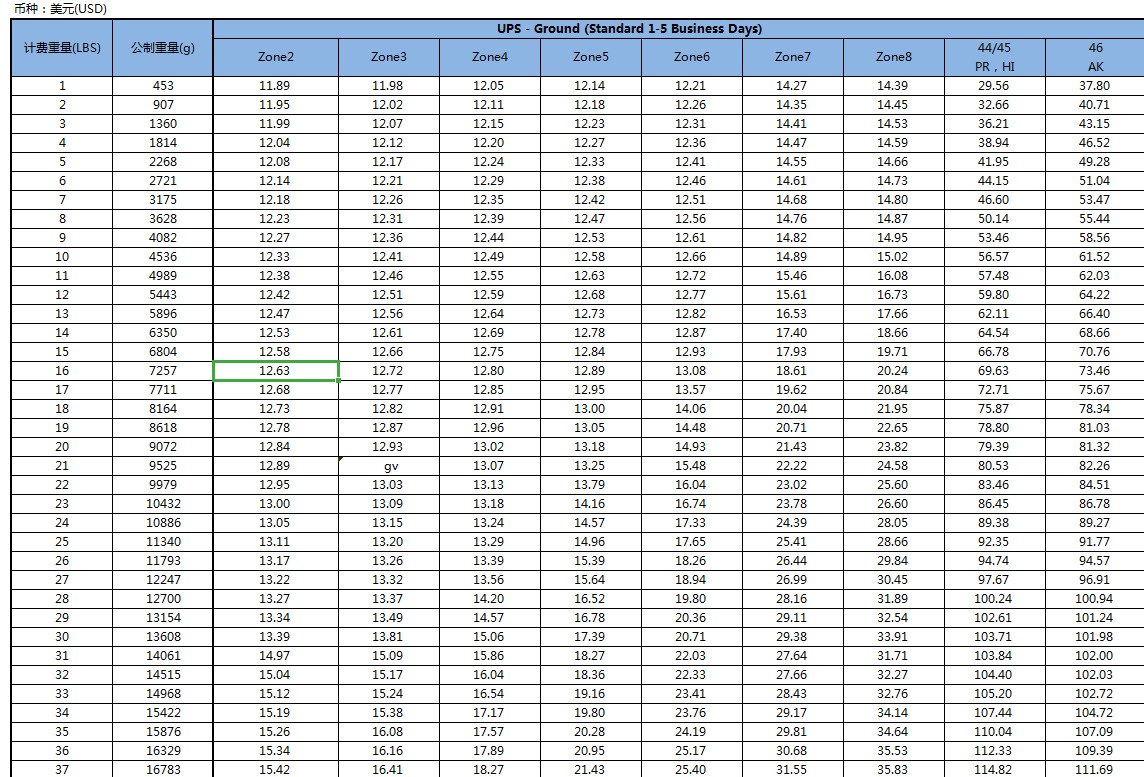Select the cell containing 'gv' in Zone3

coord(388,466)
